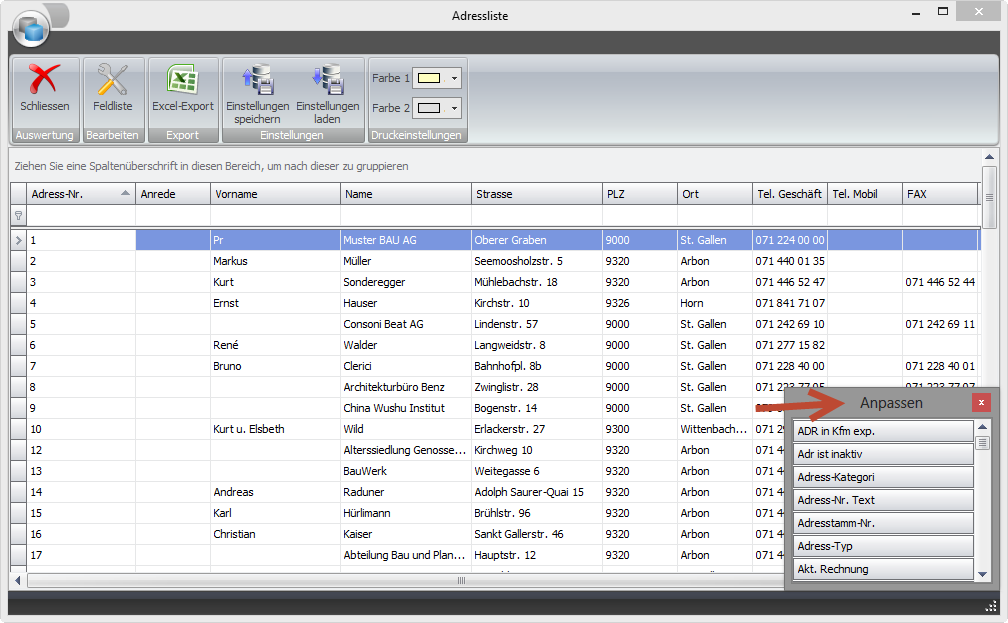Image resolution: width=1008 pixels, height=623 pixels.
Task: Click the grid's horizontal scrollbar left arrow
Action: click(x=17, y=580)
